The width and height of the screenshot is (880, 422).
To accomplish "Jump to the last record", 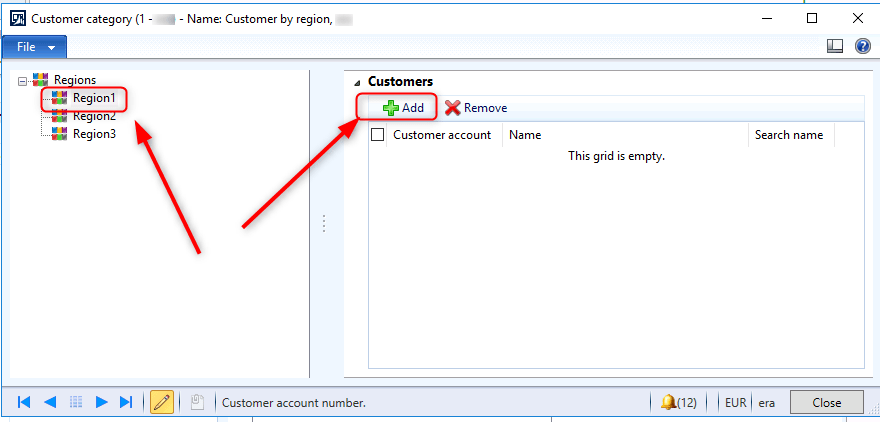I will [126, 402].
